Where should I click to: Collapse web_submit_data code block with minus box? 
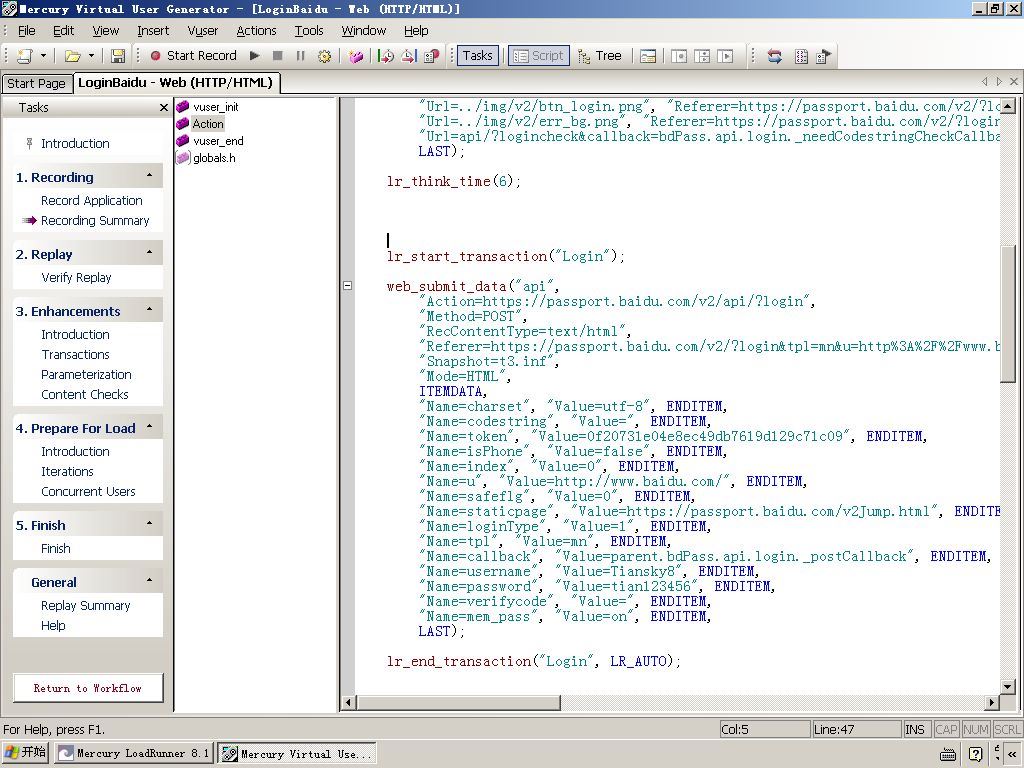click(x=347, y=285)
